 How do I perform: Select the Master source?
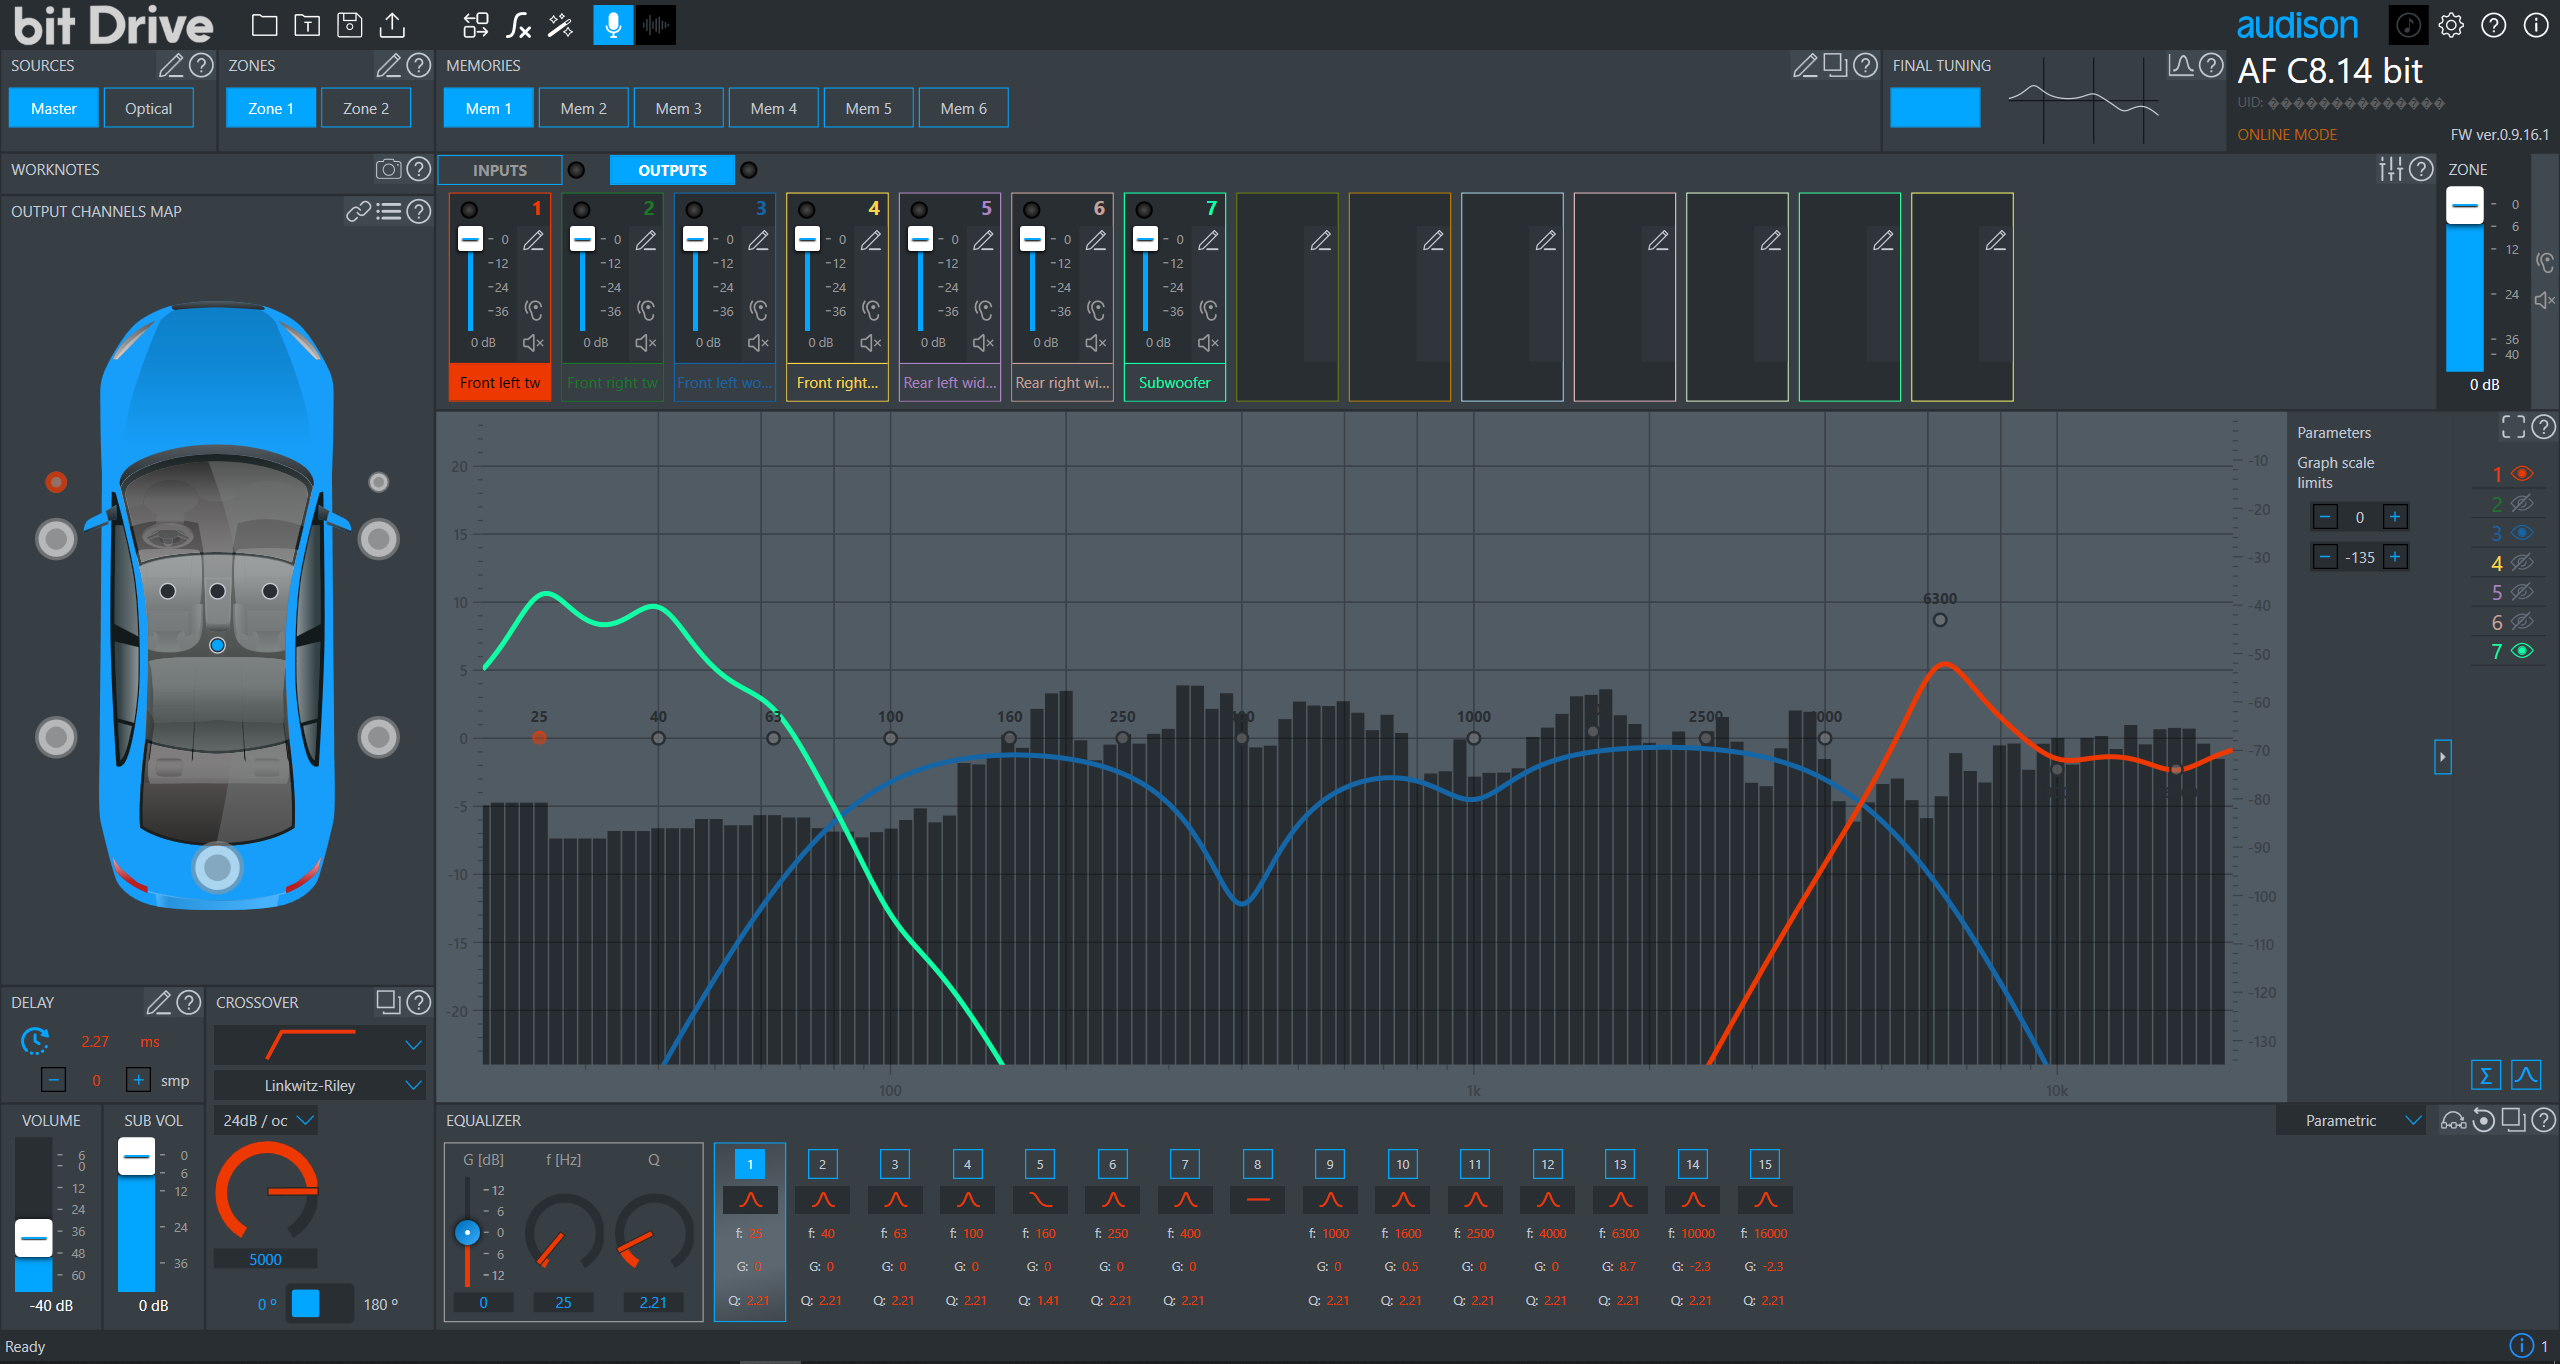tap(54, 108)
